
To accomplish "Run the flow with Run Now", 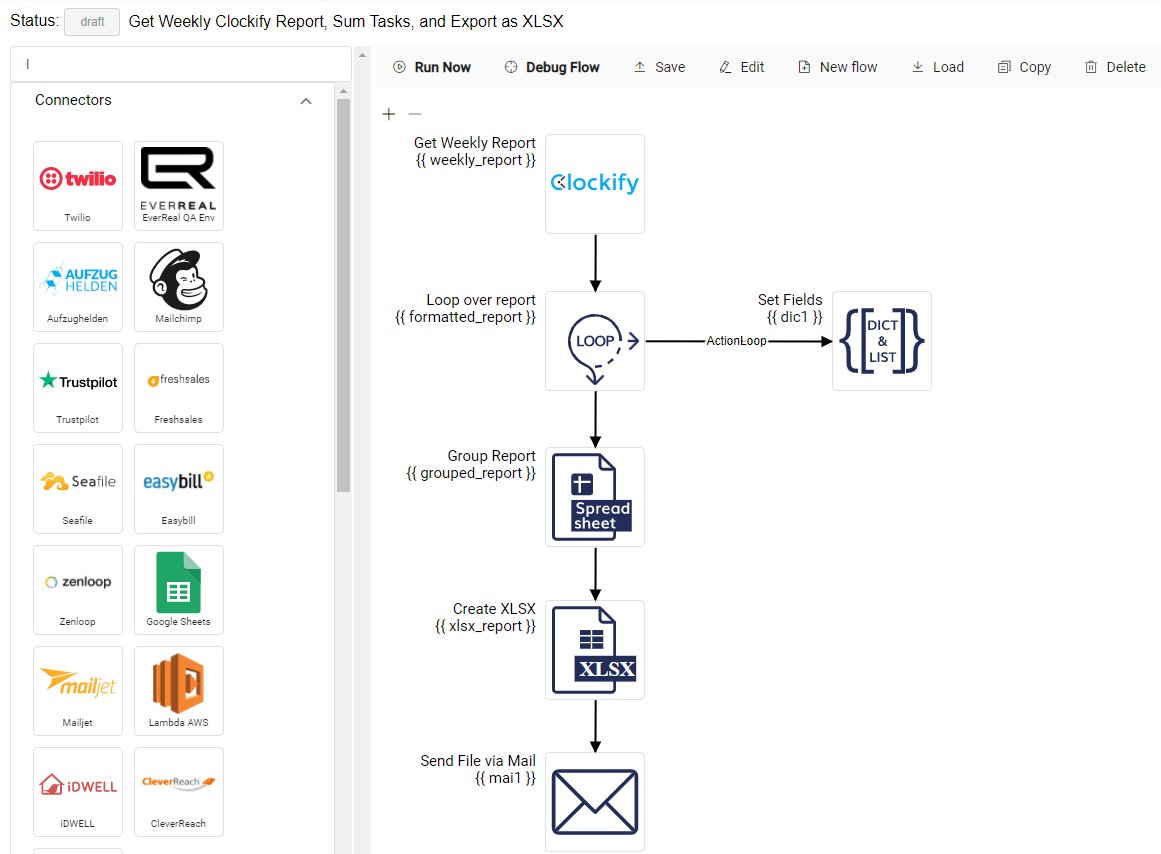I will pyautogui.click(x=432, y=67).
